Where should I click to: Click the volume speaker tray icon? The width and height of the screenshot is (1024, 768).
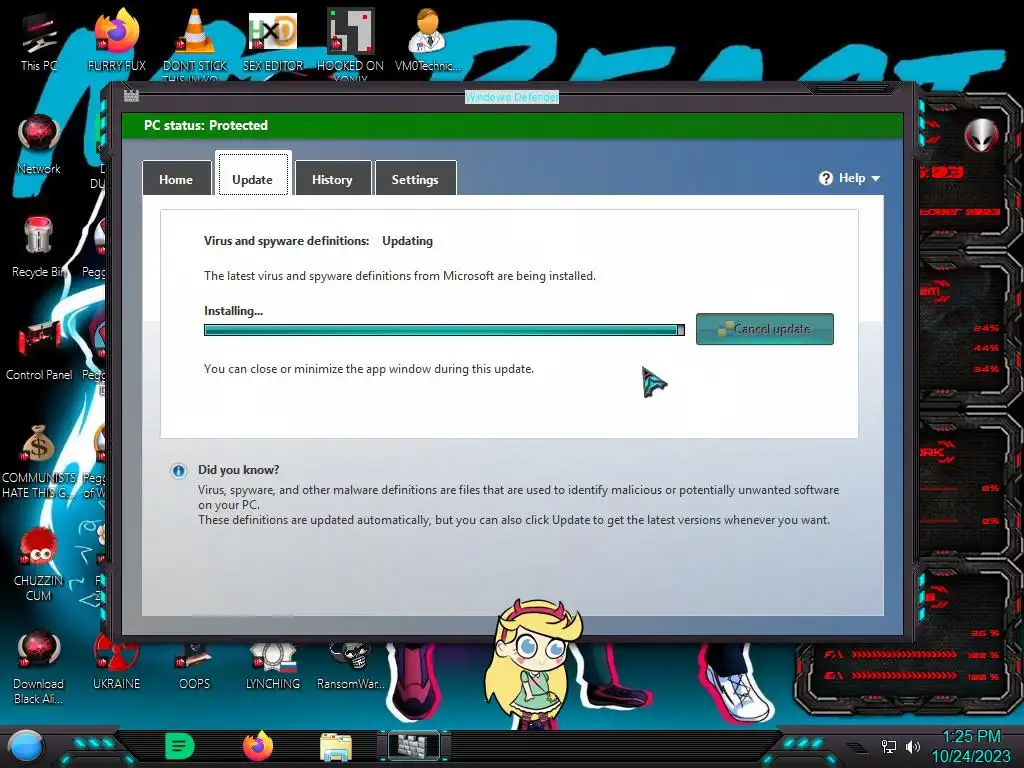click(912, 746)
